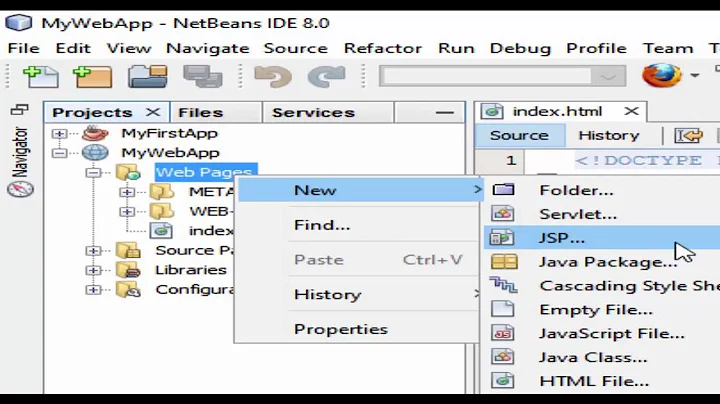
Task: Open the Debug menu
Action: click(x=520, y=48)
